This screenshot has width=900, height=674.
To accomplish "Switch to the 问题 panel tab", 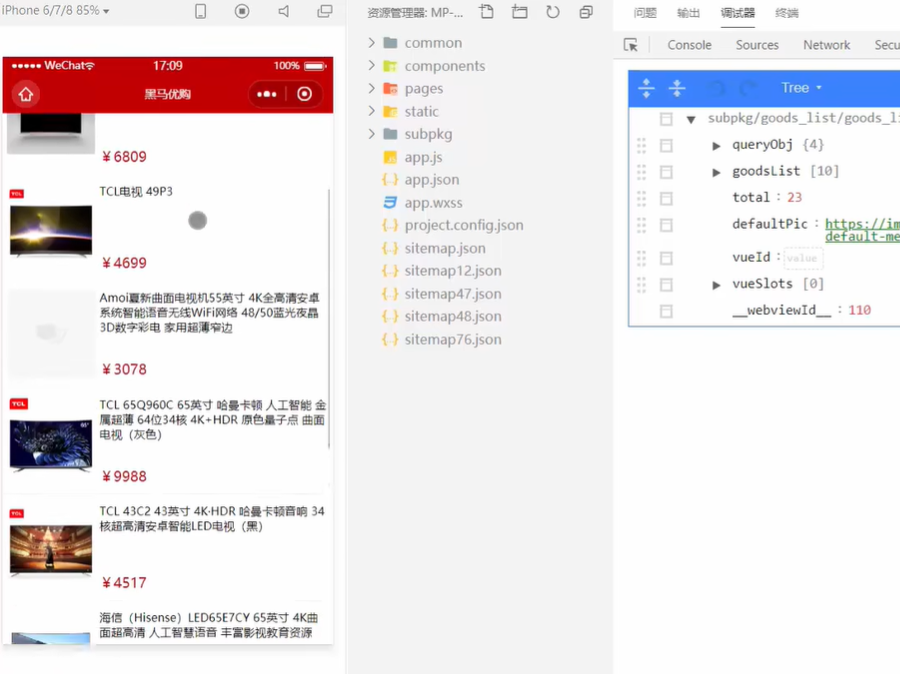I will [645, 13].
